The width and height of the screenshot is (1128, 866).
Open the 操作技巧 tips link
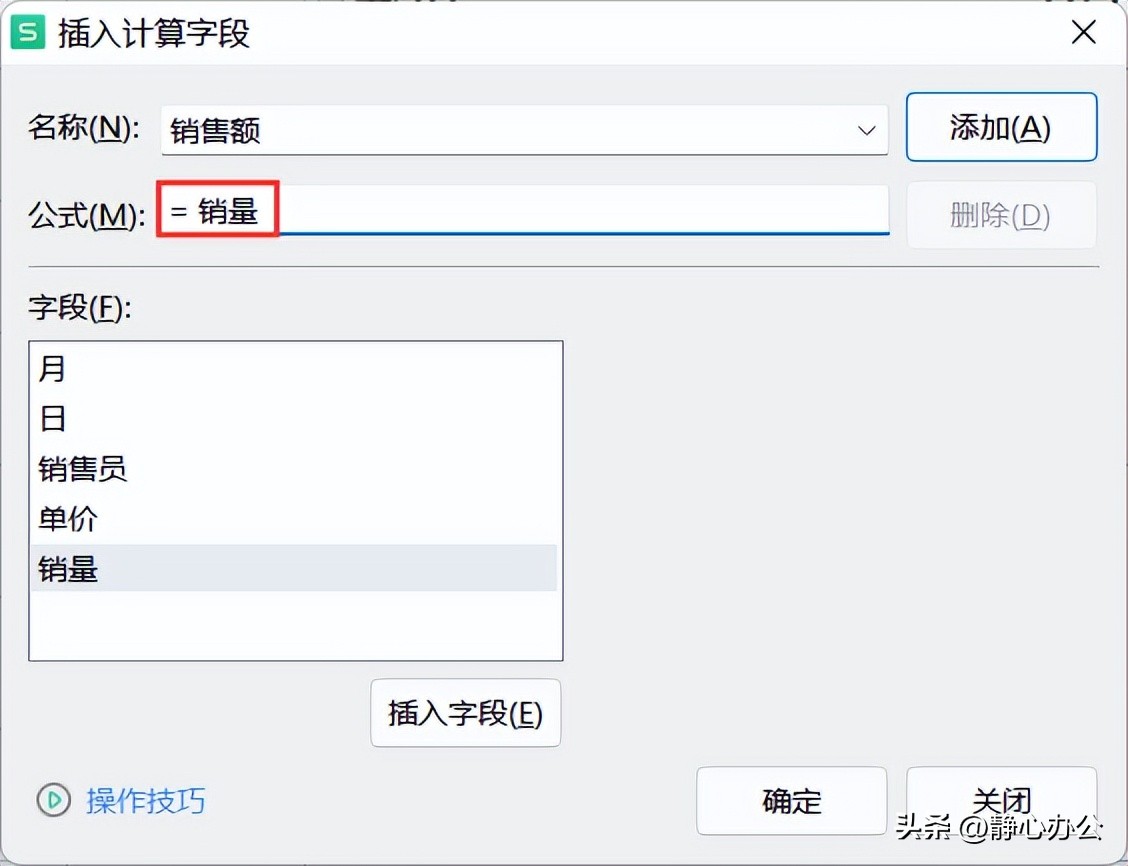[146, 801]
